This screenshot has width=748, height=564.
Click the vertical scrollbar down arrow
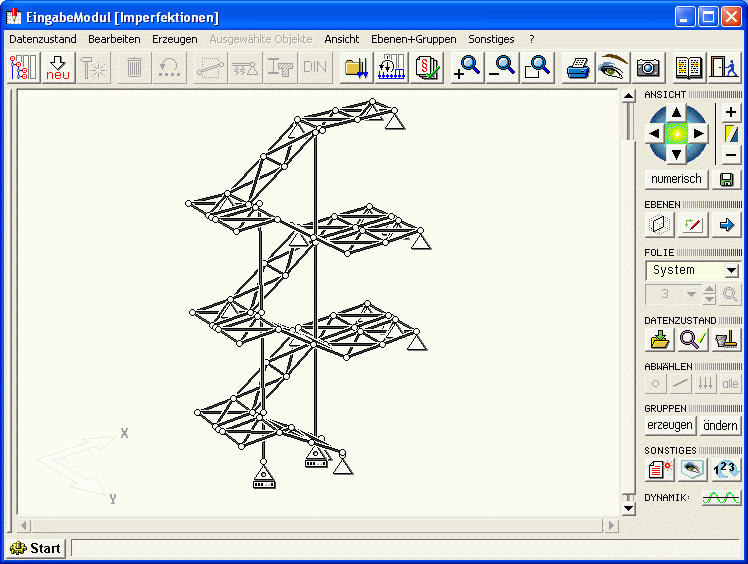point(628,508)
